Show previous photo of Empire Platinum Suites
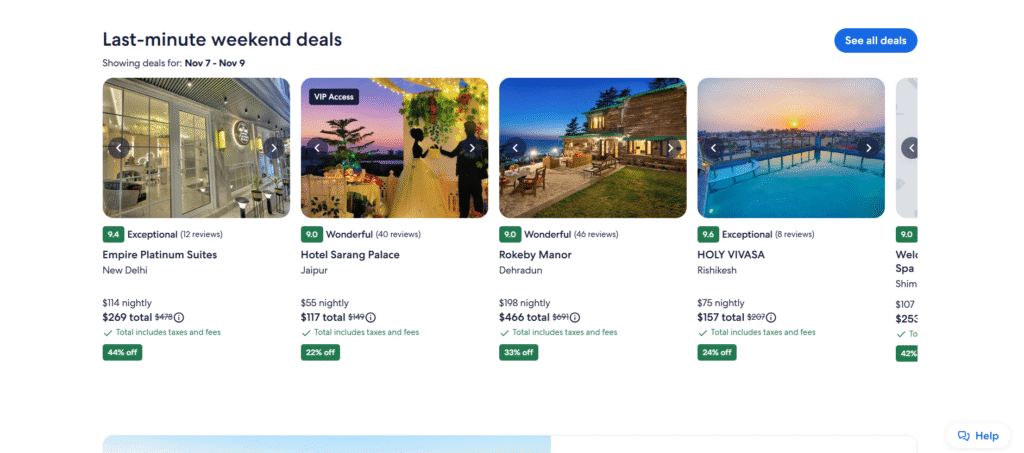 [x=119, y=148]
